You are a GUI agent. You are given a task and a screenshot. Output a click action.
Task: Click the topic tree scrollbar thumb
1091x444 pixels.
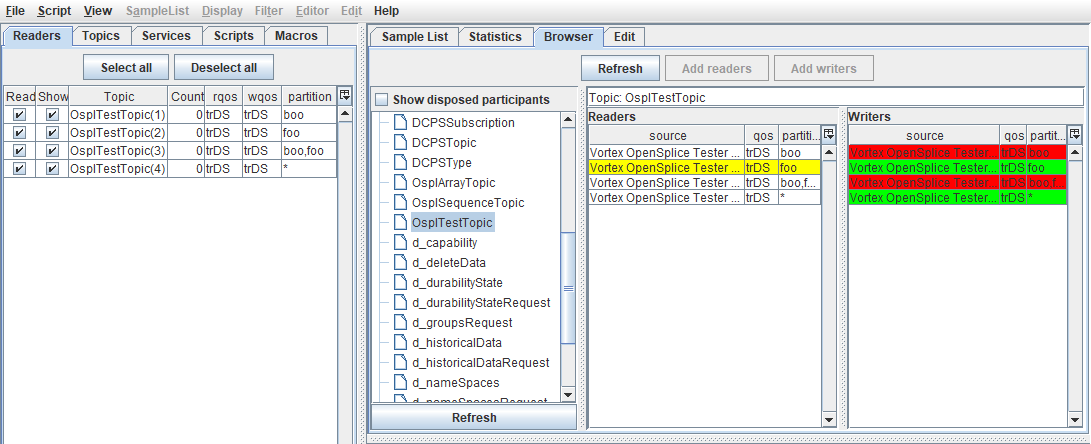click(568, 287)
